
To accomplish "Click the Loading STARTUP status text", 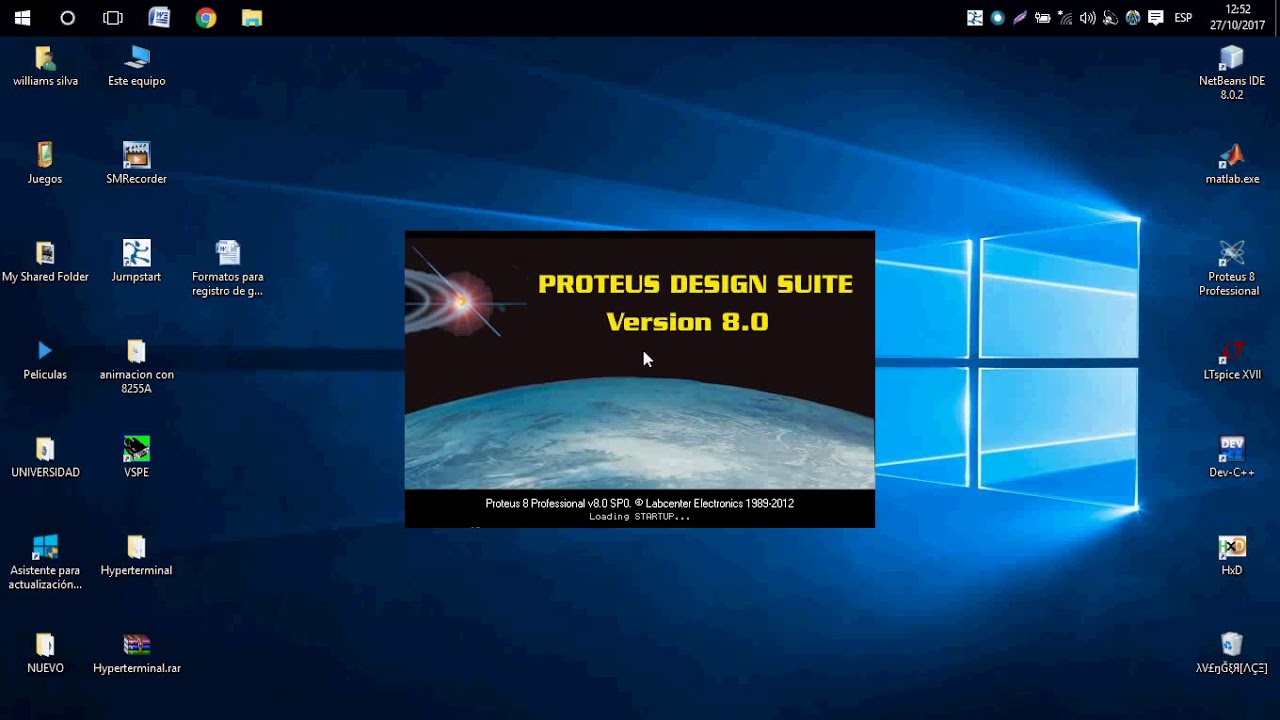I will point(640,517).
